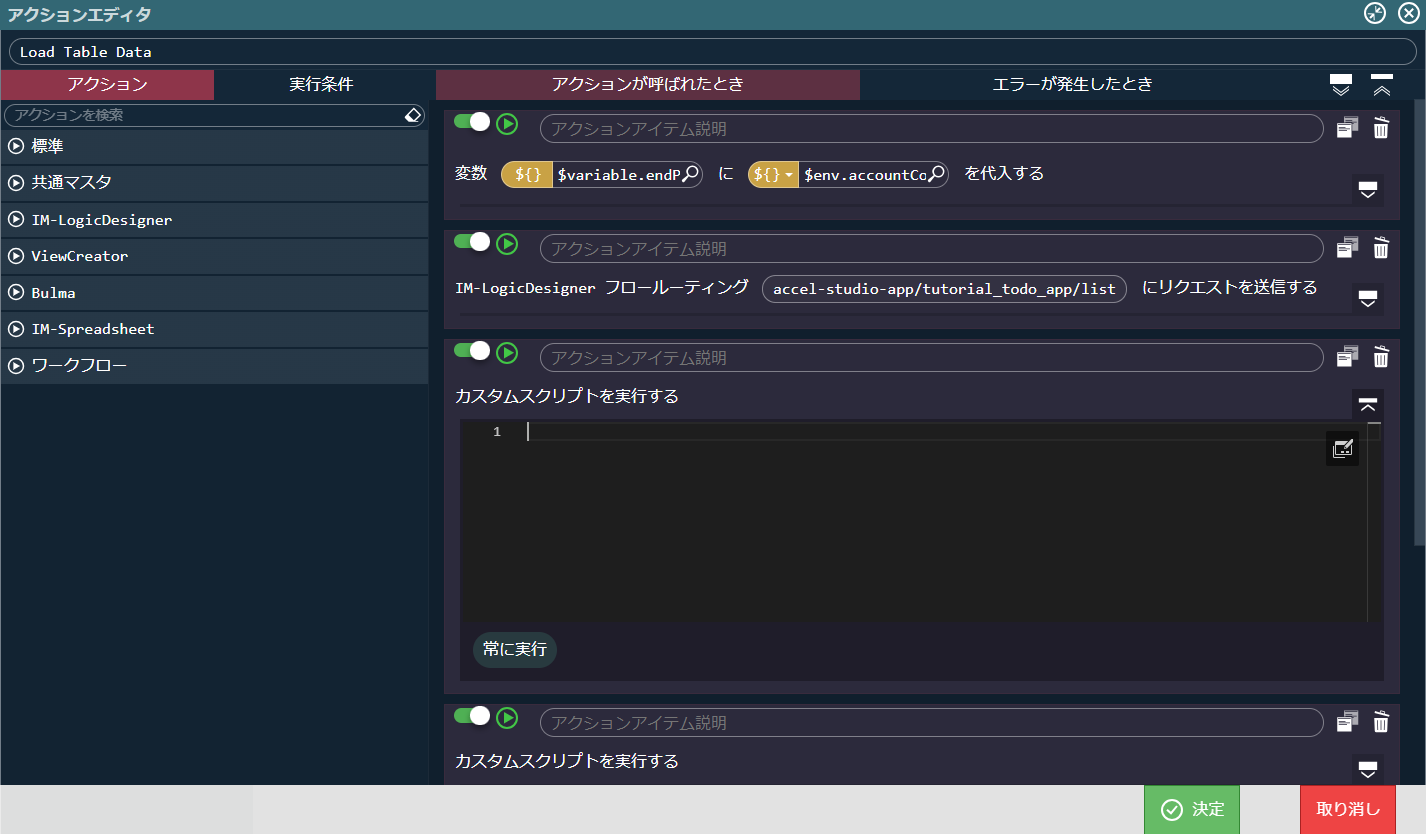Viewport: 1426px width, 834px height.
Task: Select the アクションが呼ばれたとき tab
Action: click(x=648, y=84)
